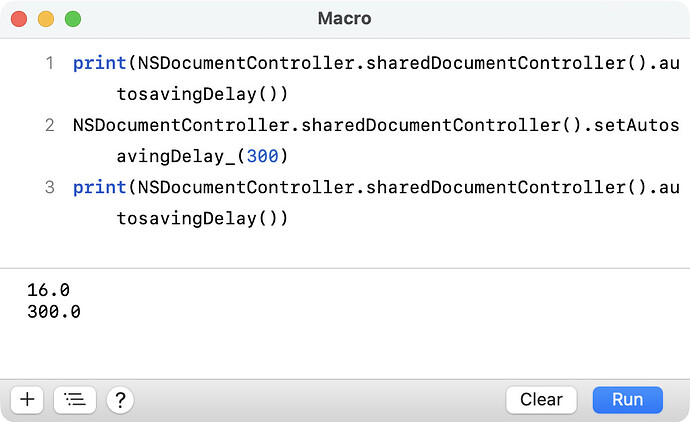The height and width of the screenshot is (422, 690).
Task: Click the 16.0 output line
Action: (x=48, y=290)
